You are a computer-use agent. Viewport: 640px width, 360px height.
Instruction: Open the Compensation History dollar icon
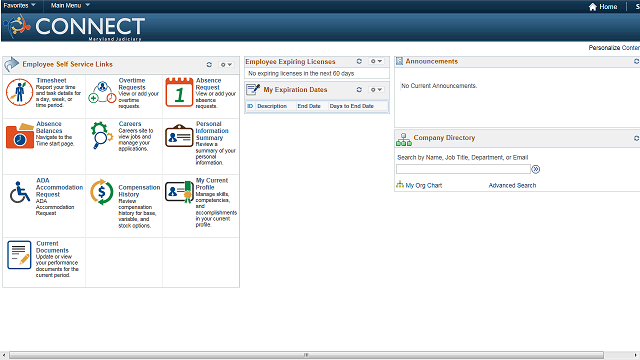pyautogui.click(x=102, y=192)
